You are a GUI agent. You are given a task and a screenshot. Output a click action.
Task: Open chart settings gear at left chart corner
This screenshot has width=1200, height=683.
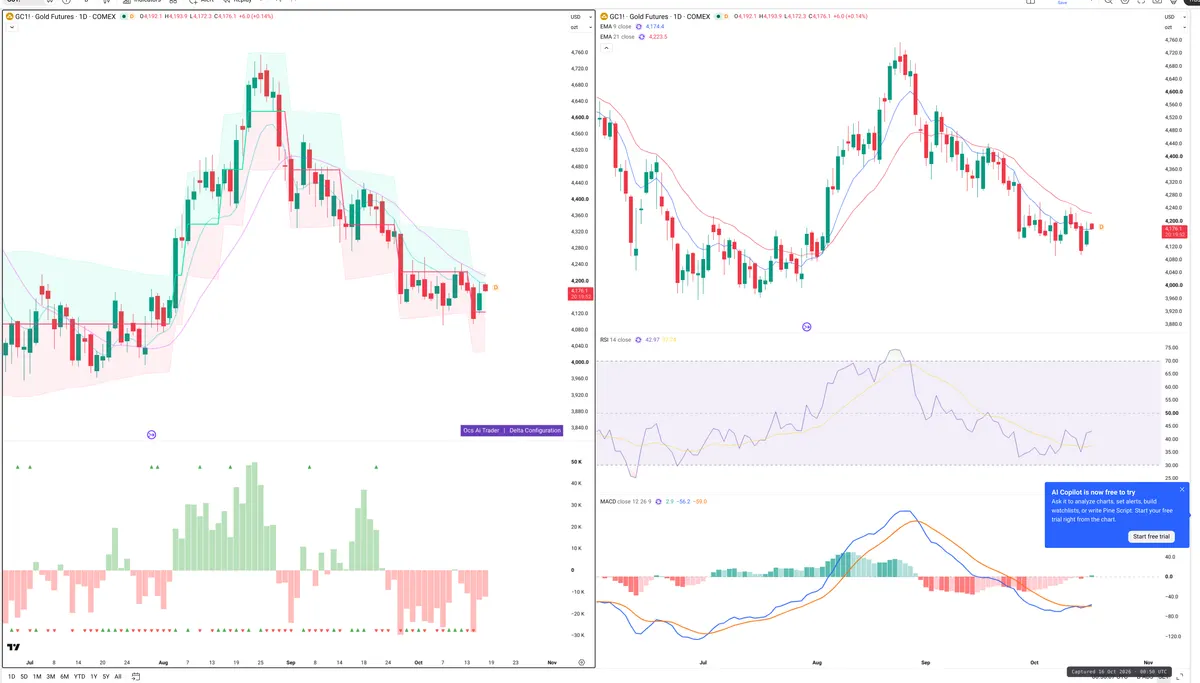click(581, 662)
